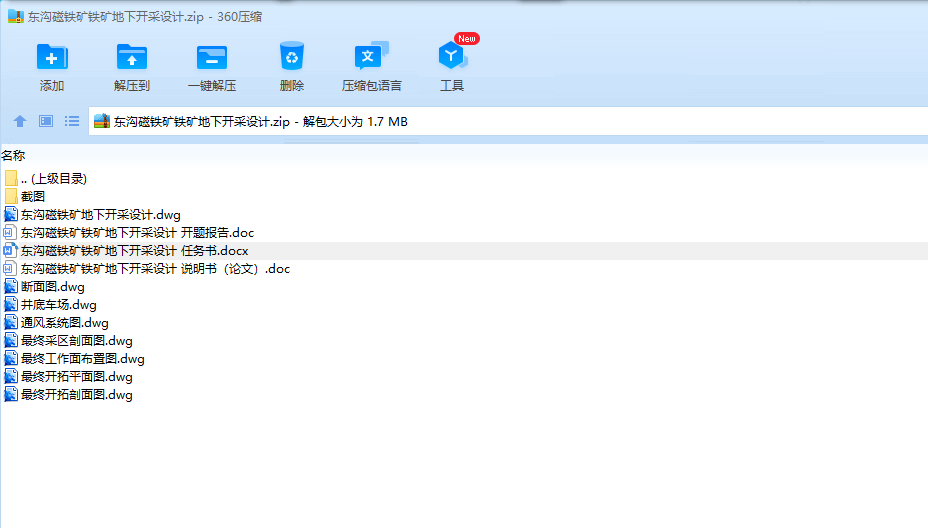The height and width of the screenshot is (528, 928).
Task: Click the folder icon beside 截图
Action: click(x=11, y=197)
